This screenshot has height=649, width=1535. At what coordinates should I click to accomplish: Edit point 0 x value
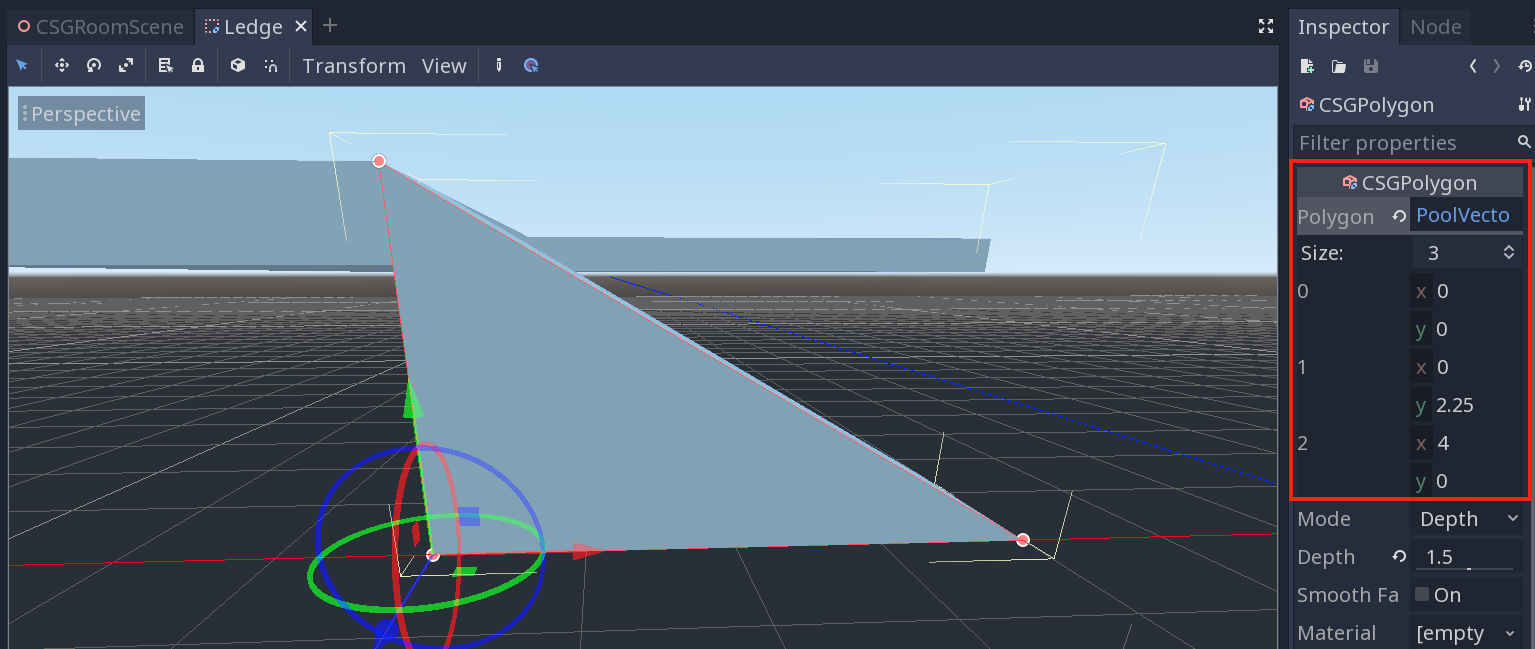pos(1467,291)
